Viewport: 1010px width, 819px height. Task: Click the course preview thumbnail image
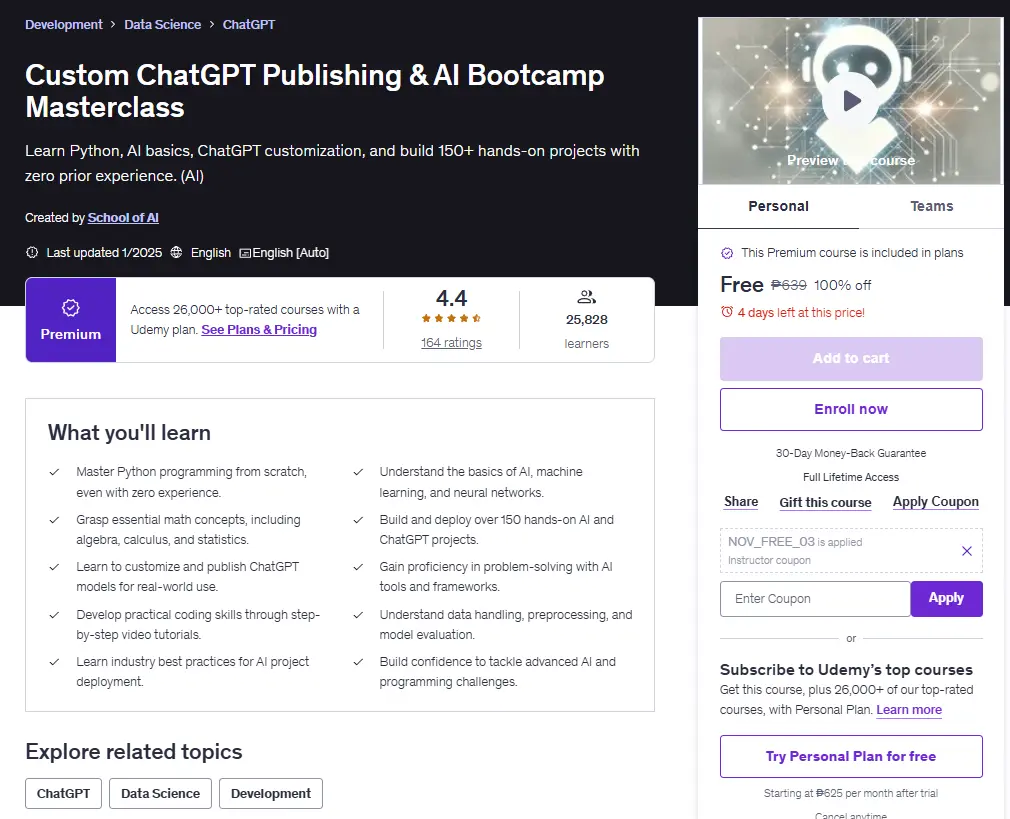(x=851, y=101)
